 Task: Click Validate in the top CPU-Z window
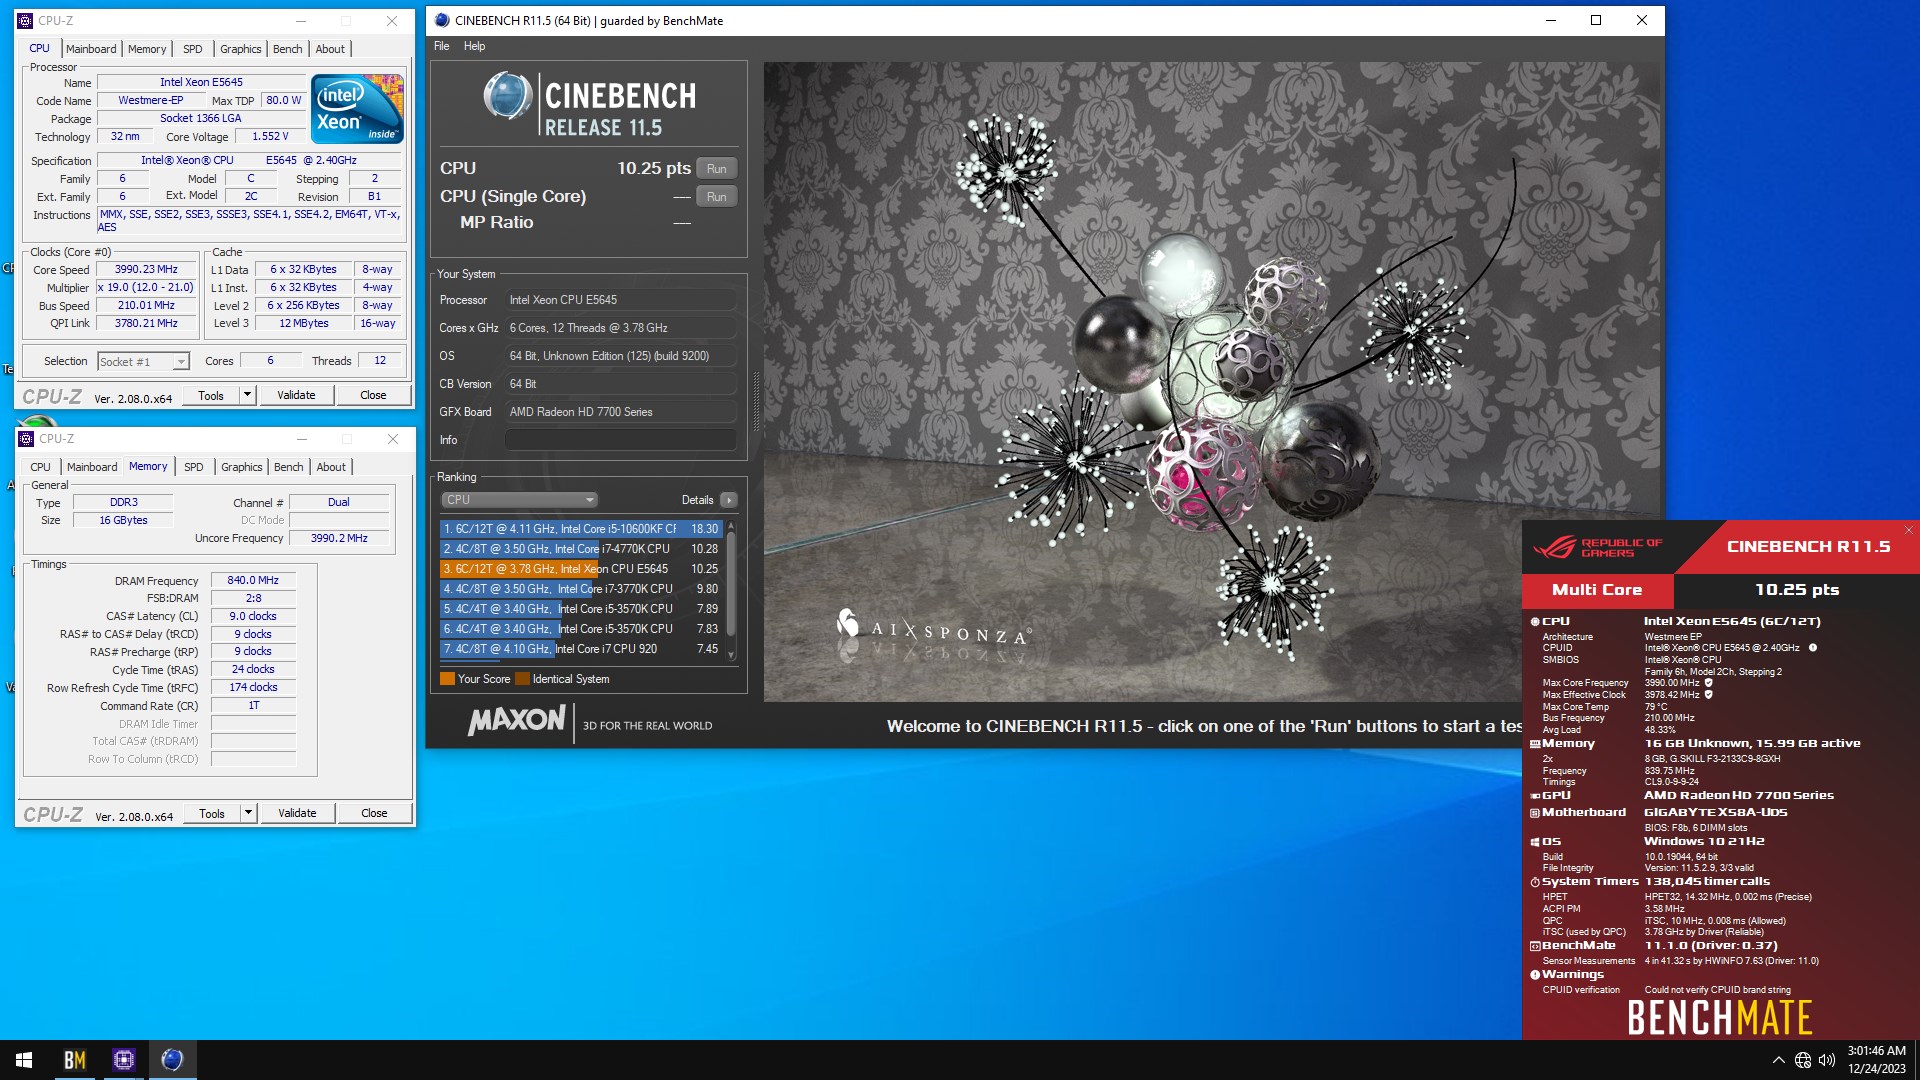tap(296, 395)
